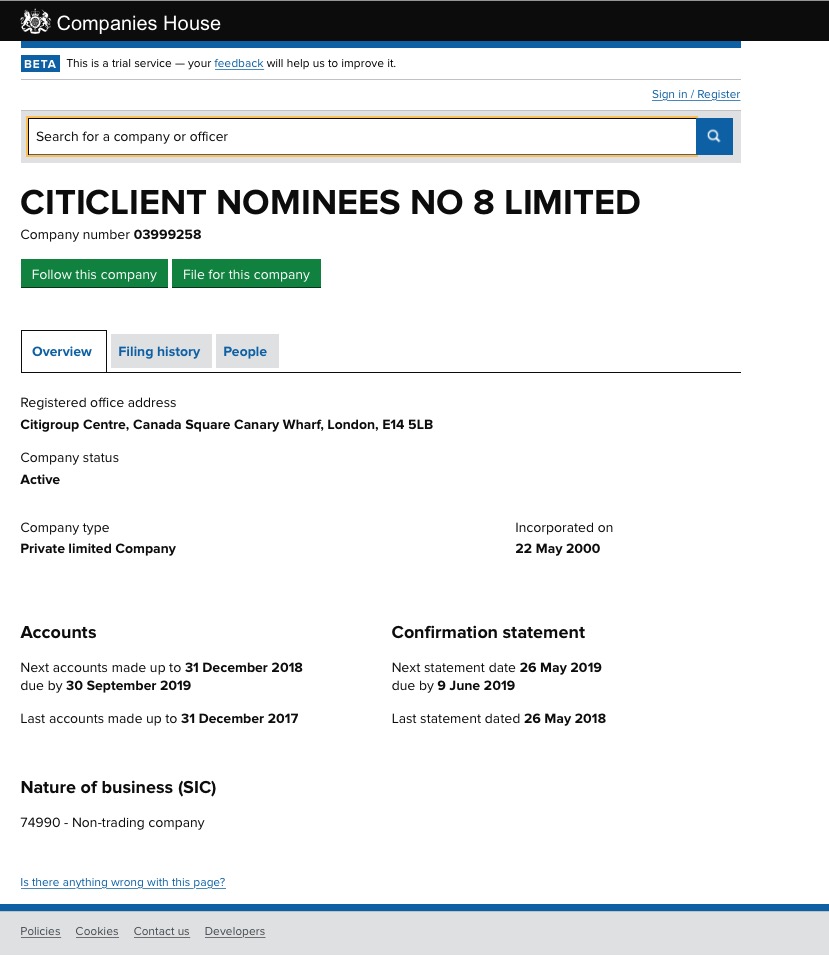The image size is (829, 955).
Task: Click the BETA tag label
Action: 41,63
